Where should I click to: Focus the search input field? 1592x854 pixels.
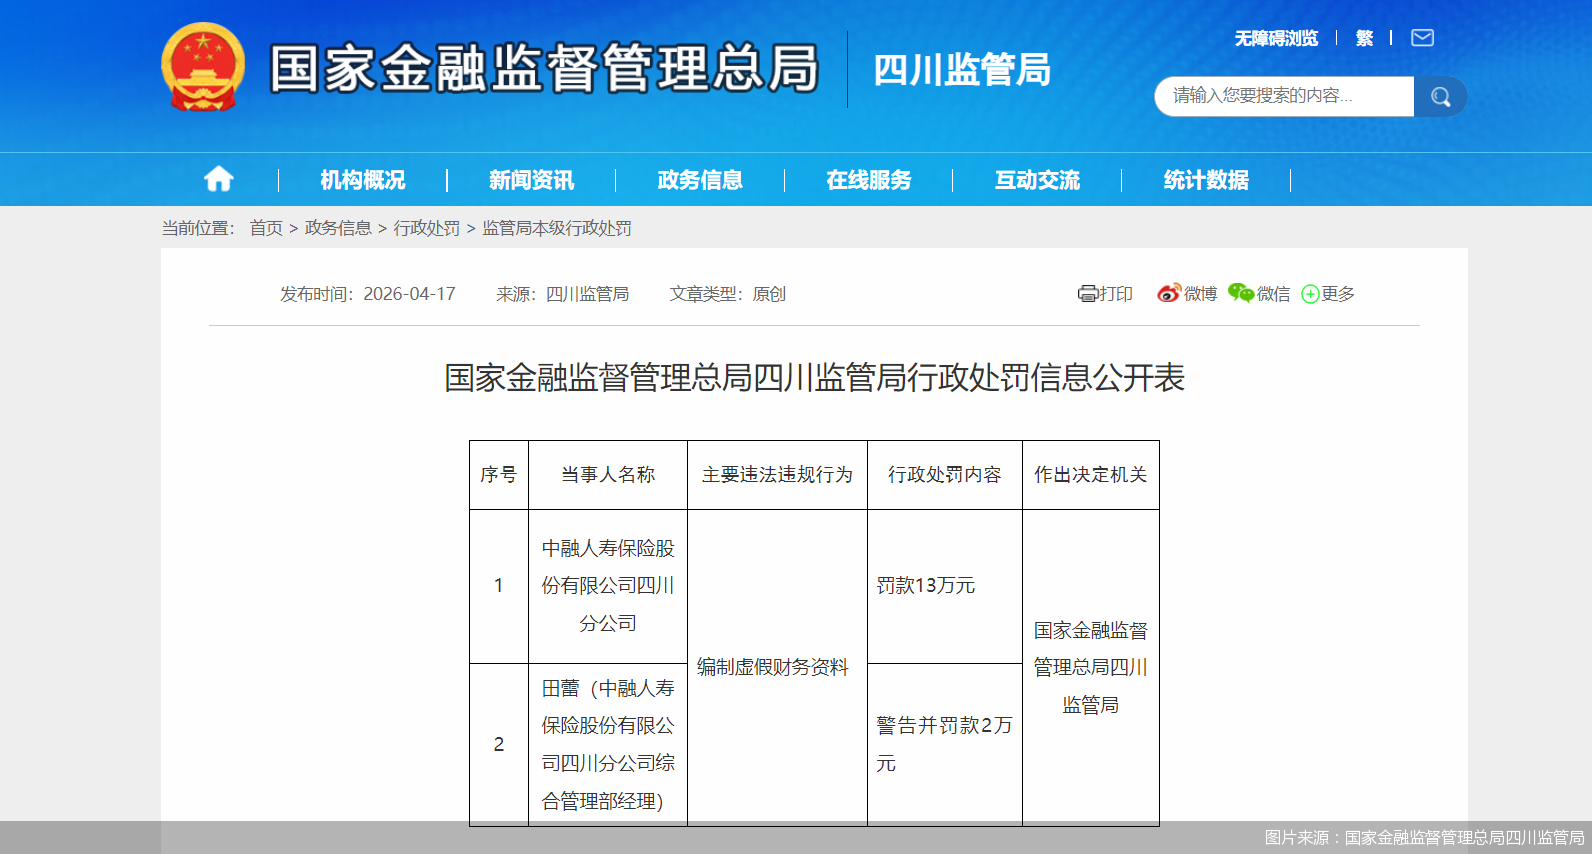coord(1284,96)
